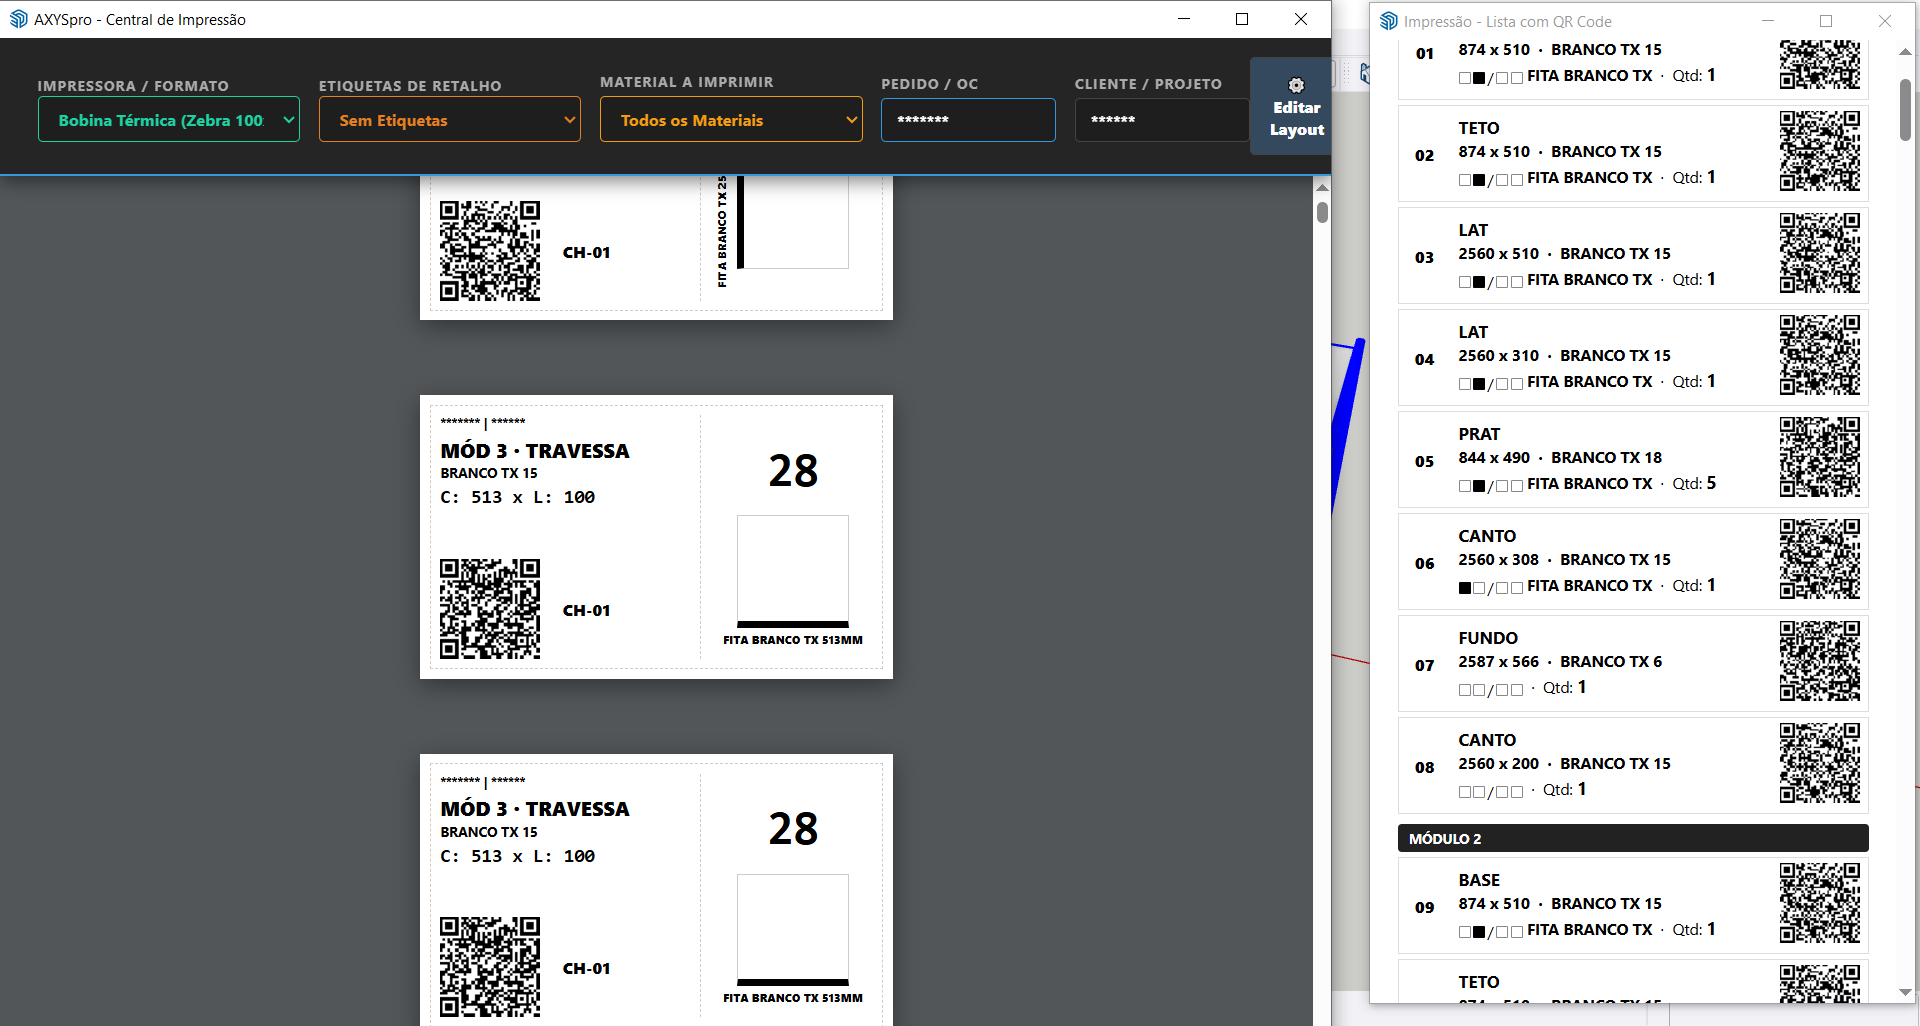
Task: Click the quantity 'Qtd: 5' in row 05
Action: (1695, 484)
